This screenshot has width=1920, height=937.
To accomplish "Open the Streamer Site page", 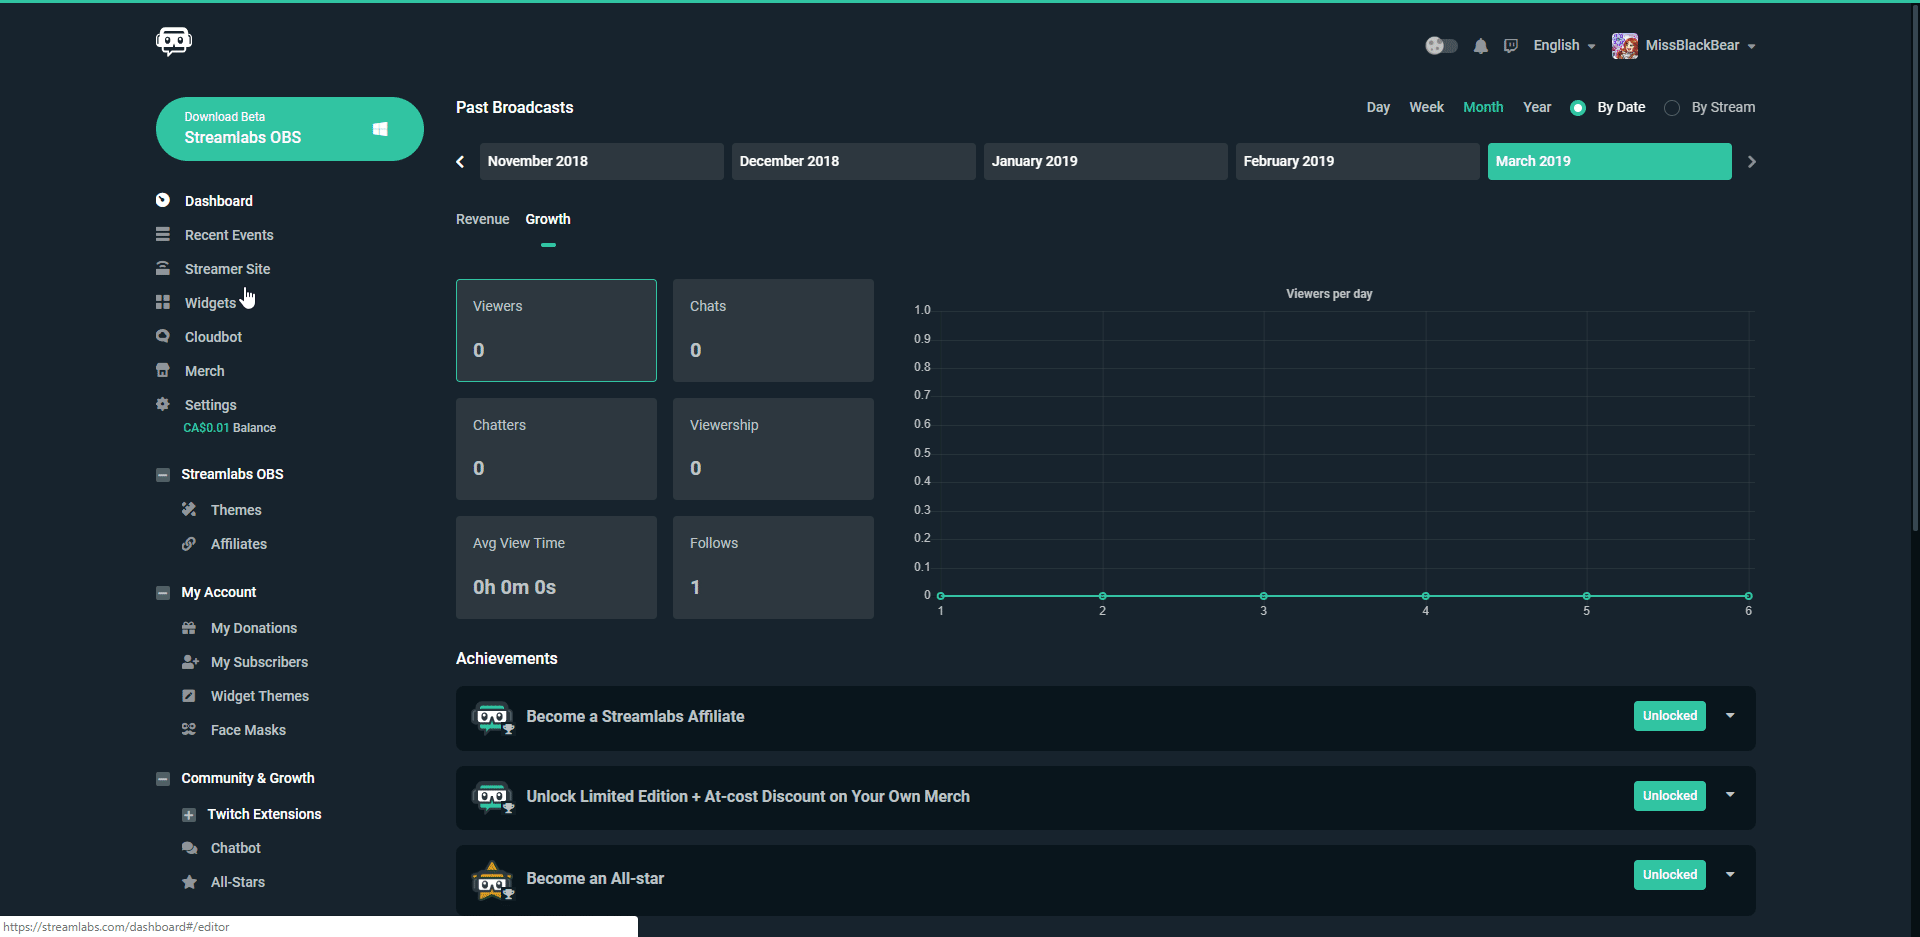I will coord(227,268).
